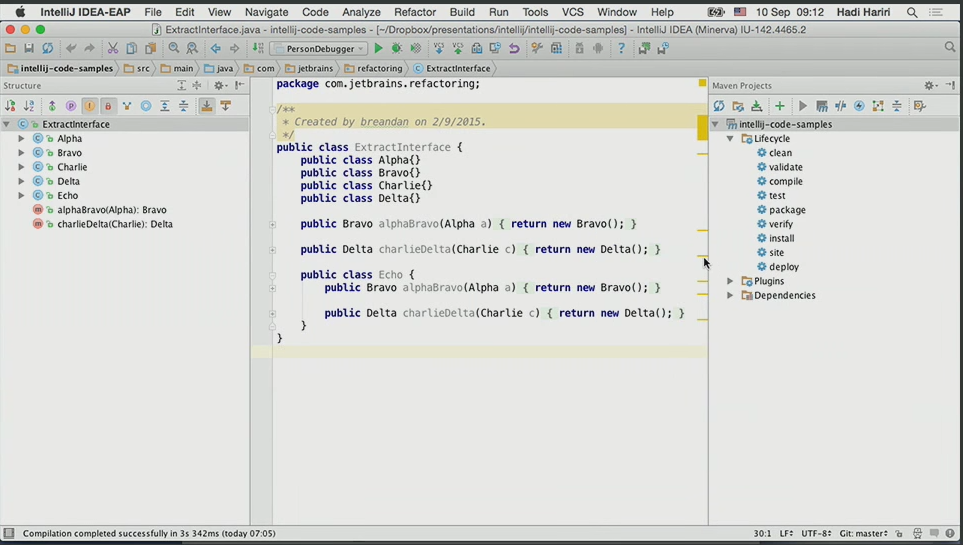Open PersonDebugger run configuration dropdown
Image resolution: width=963 pixels, height=545 pixels.
click(x=320, y=48)
